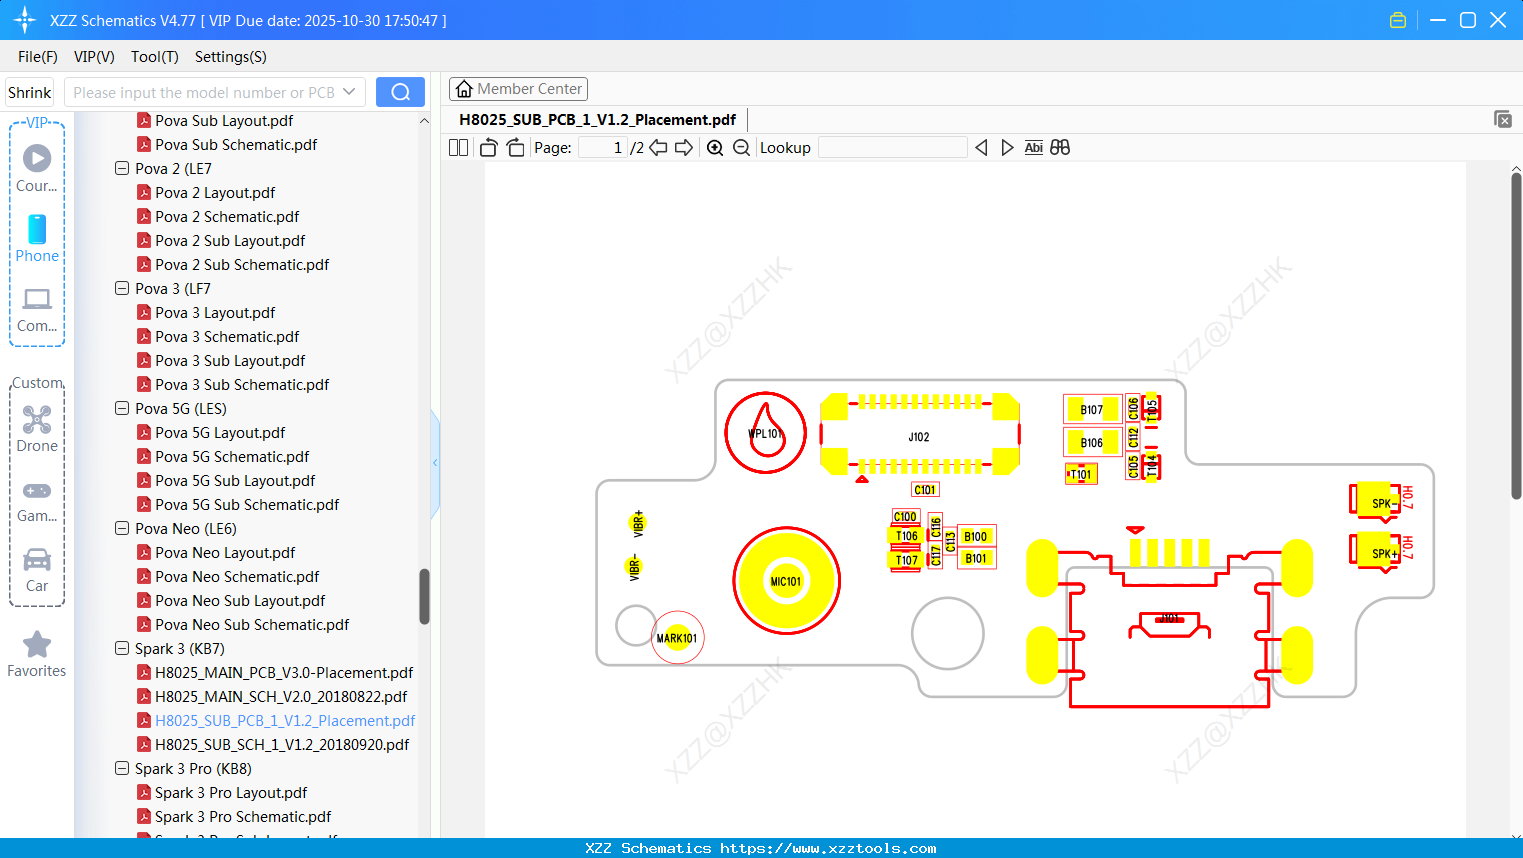Collapse the Pova 5G (LES) tree node

tap(121, 408)
